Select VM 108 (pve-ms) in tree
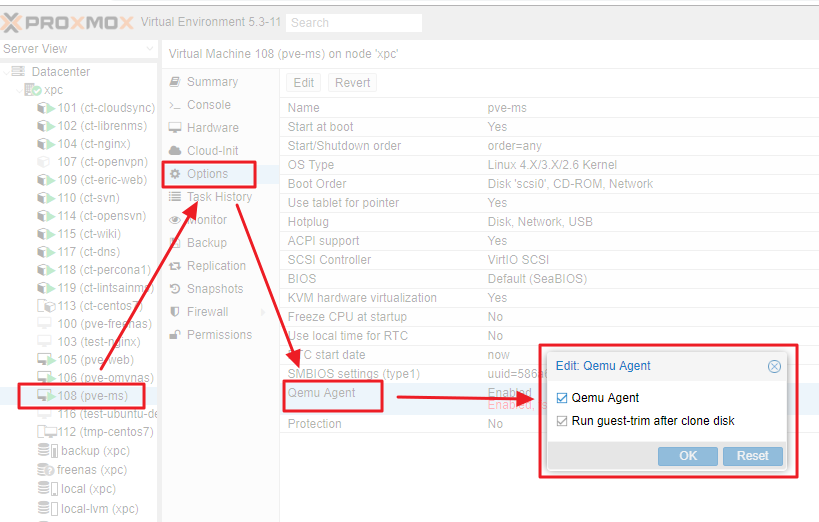 (78, 396)
